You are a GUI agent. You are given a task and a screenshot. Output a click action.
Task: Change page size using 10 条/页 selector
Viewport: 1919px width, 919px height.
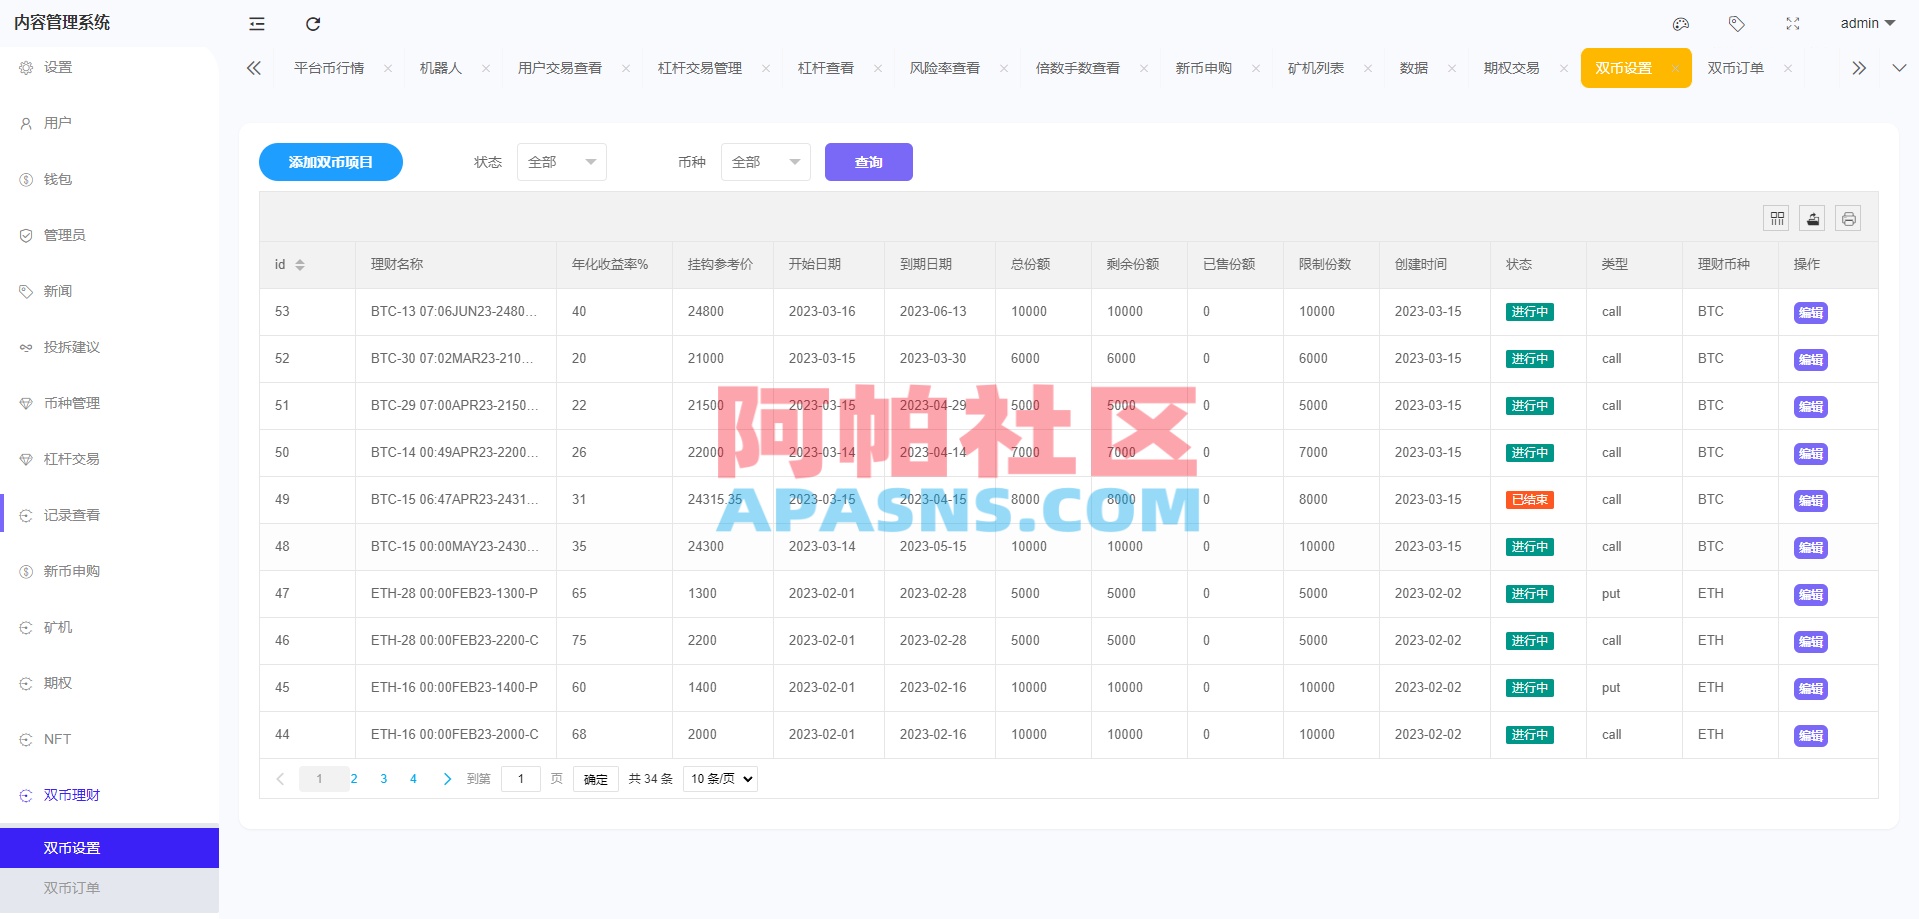[x=719, y=778]
